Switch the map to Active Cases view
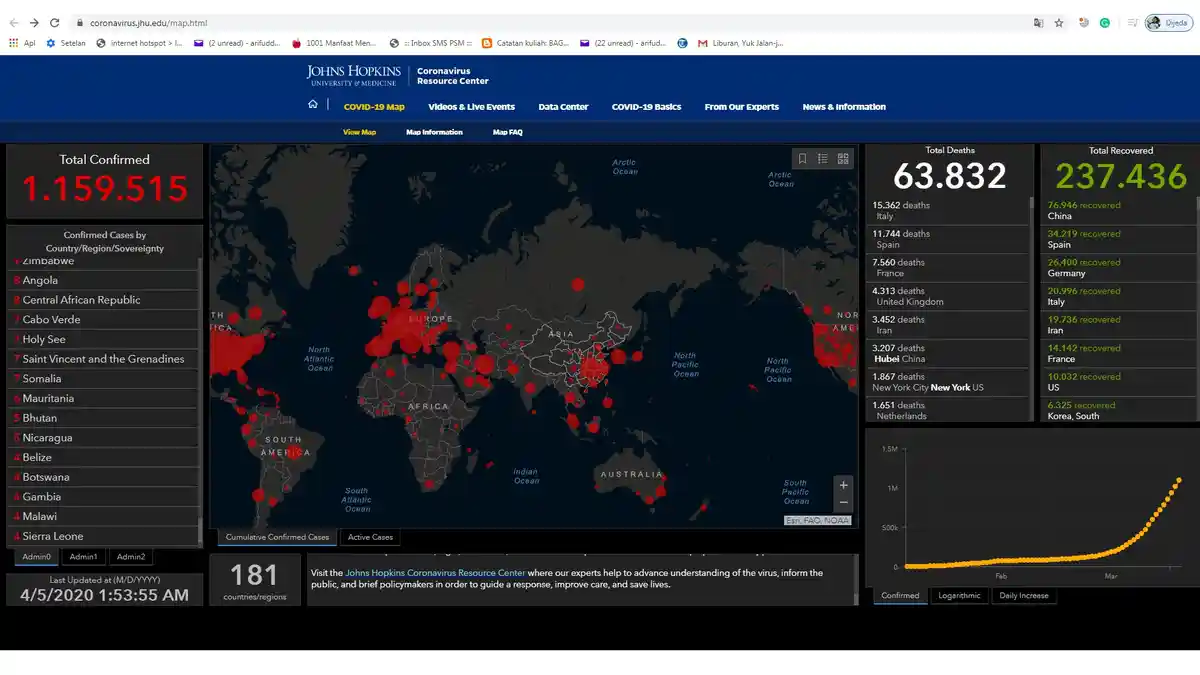The image size is (1200, 675). coord(370,536)
